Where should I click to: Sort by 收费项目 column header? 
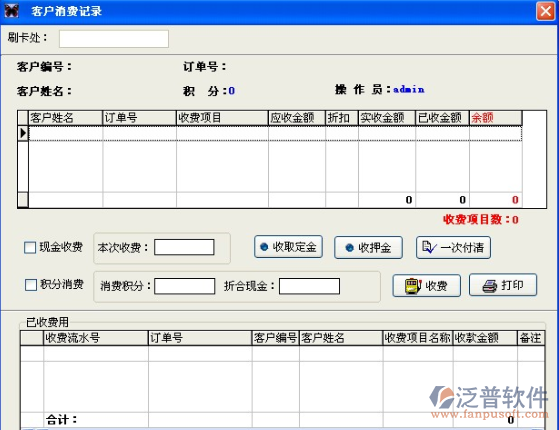pyautogui.click(x=222, y=118)
